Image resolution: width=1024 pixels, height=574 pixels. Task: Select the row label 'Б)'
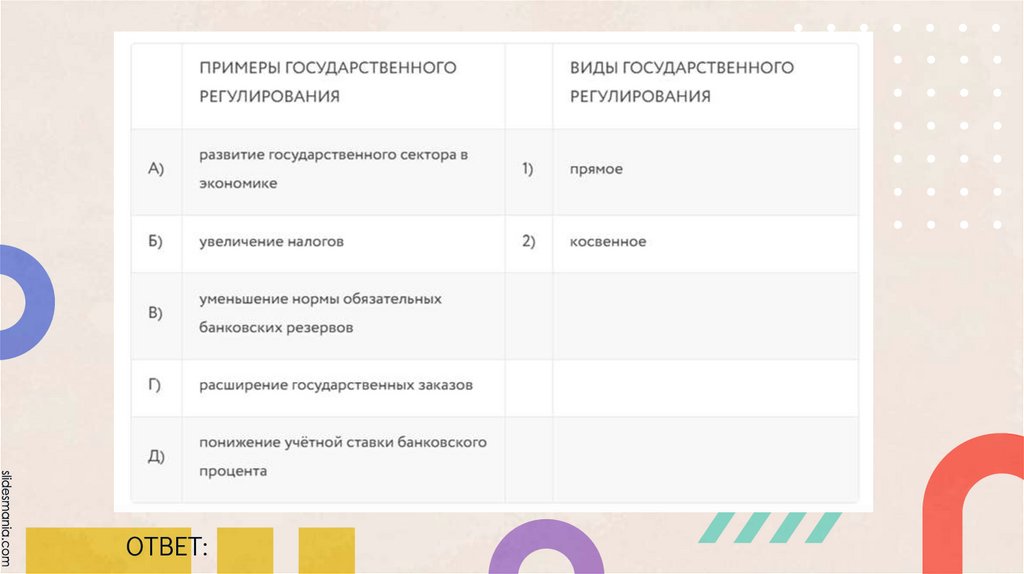pyautogui.click(x=155, y=241)
